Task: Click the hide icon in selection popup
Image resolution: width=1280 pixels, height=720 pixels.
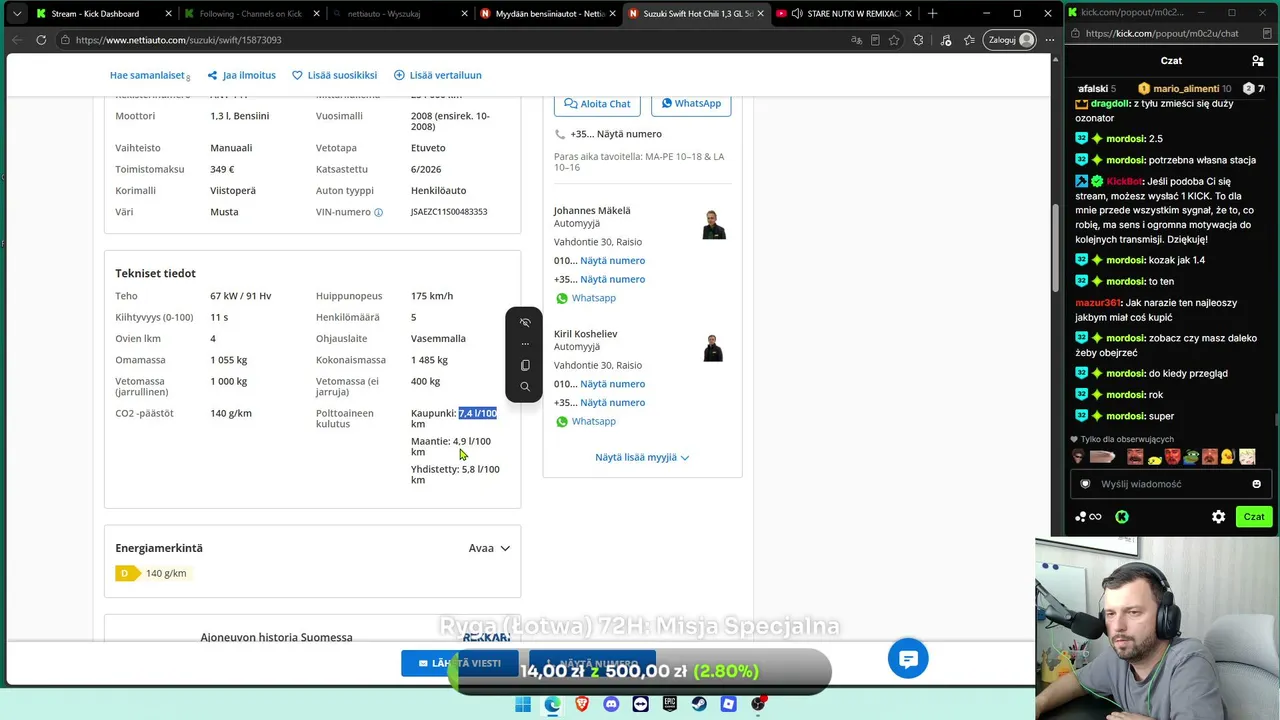Action: pyautogui.click(x=525, y=323)
